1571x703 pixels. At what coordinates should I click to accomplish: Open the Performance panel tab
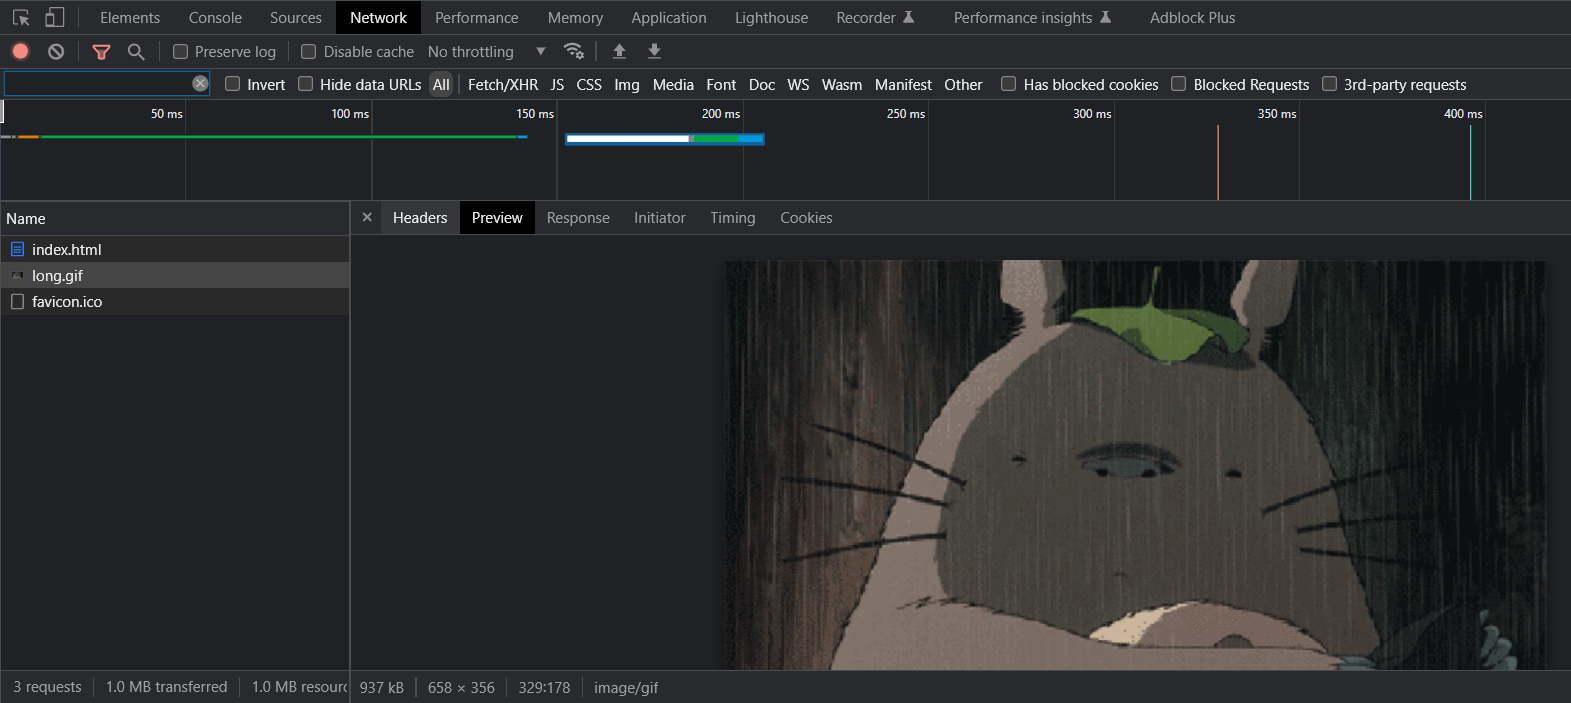click(477, 17)
